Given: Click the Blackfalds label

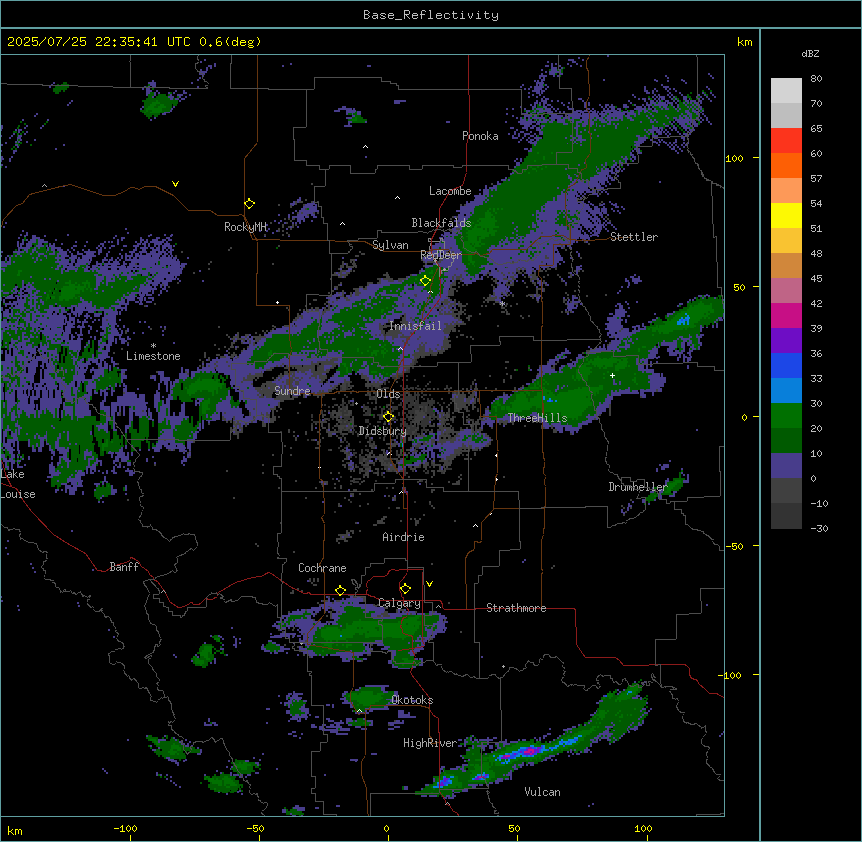Looking at the screenshot, I should (441, 223).
